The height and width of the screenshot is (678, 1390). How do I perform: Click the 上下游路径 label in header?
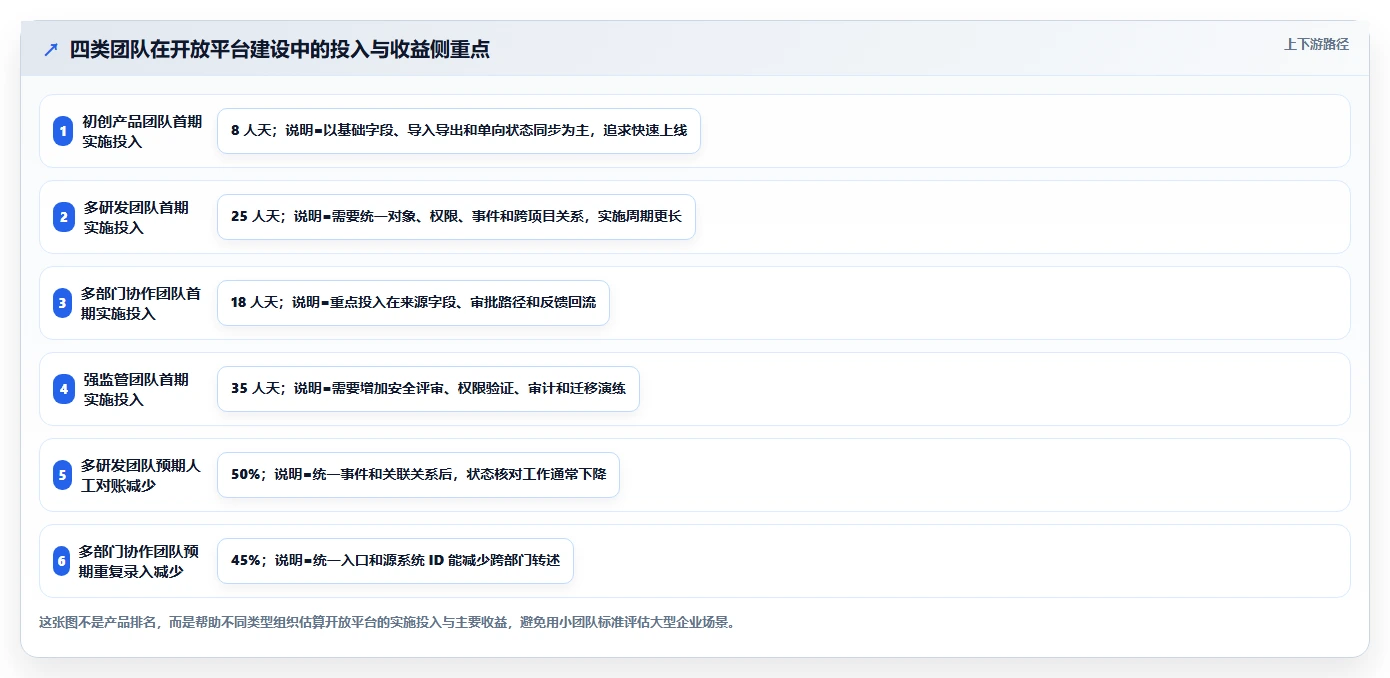coord(1316,44)
